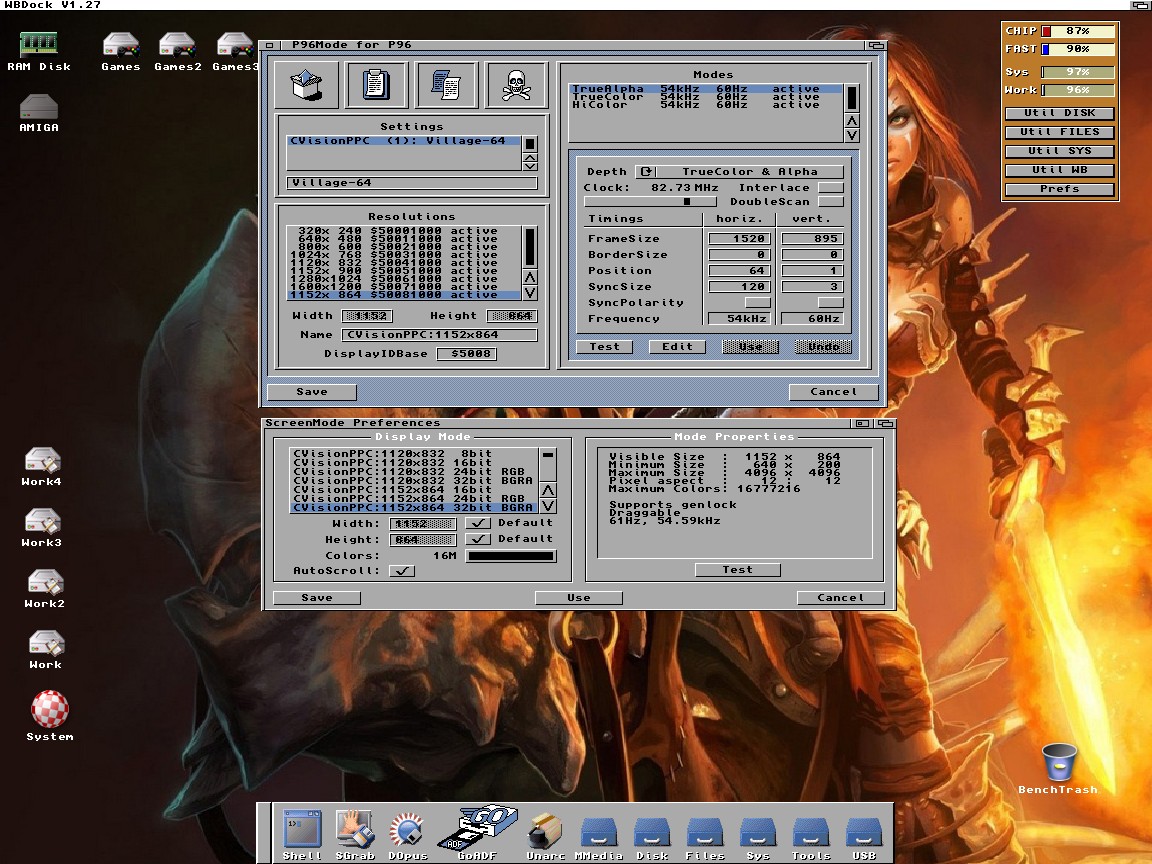Click Prefs in the side panel

click(1059, 190)
